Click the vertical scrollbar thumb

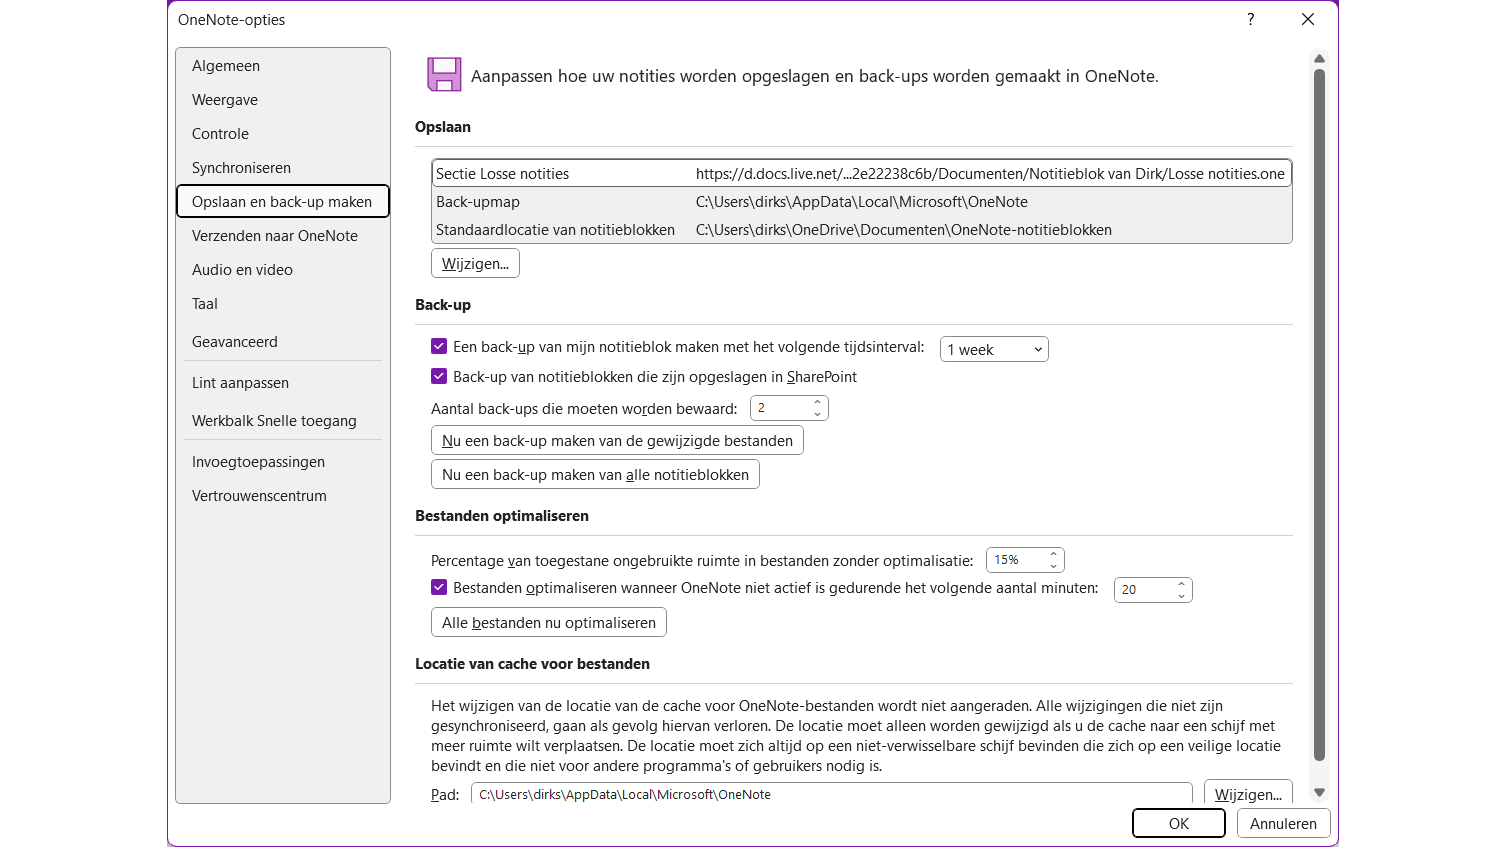tap(1319, 415)
